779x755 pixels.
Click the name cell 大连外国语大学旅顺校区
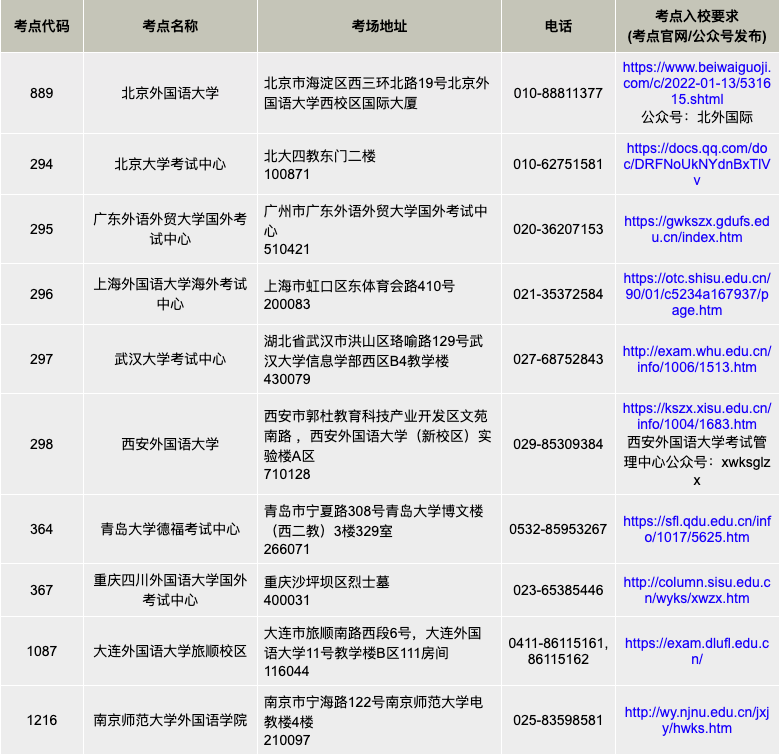(170, 651)
